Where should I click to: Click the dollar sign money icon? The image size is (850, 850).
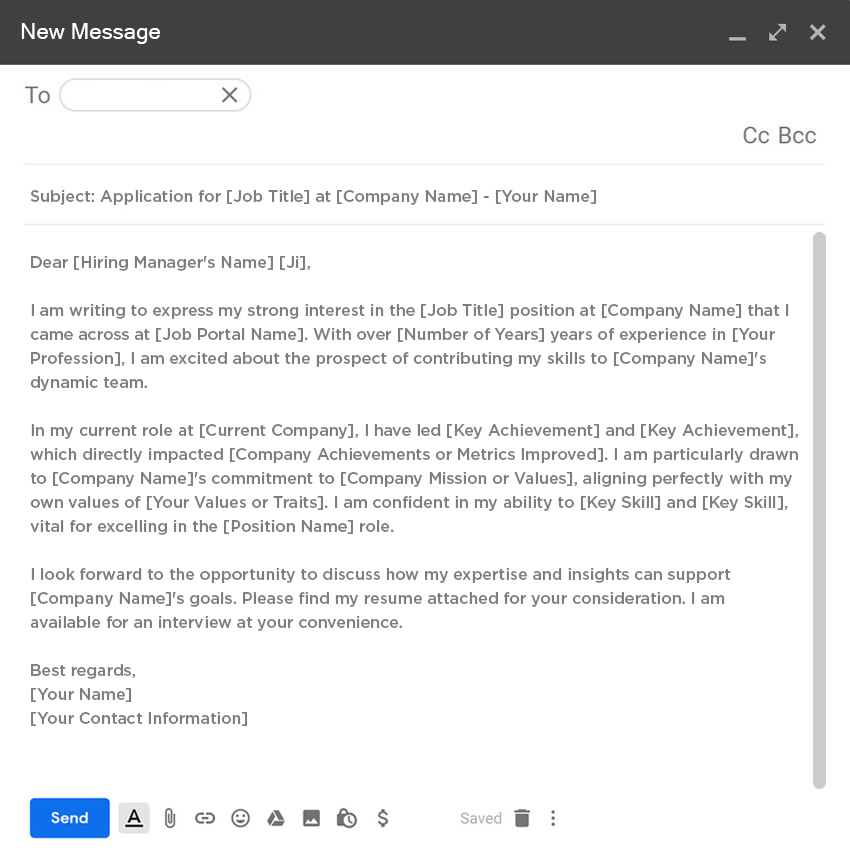click(x=382, y=818)
